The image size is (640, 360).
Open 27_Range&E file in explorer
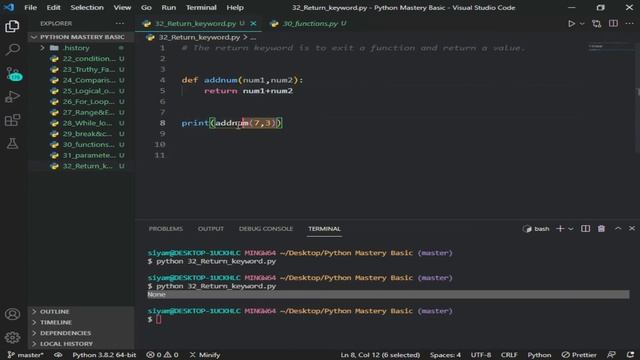click(x=82, y=113)
